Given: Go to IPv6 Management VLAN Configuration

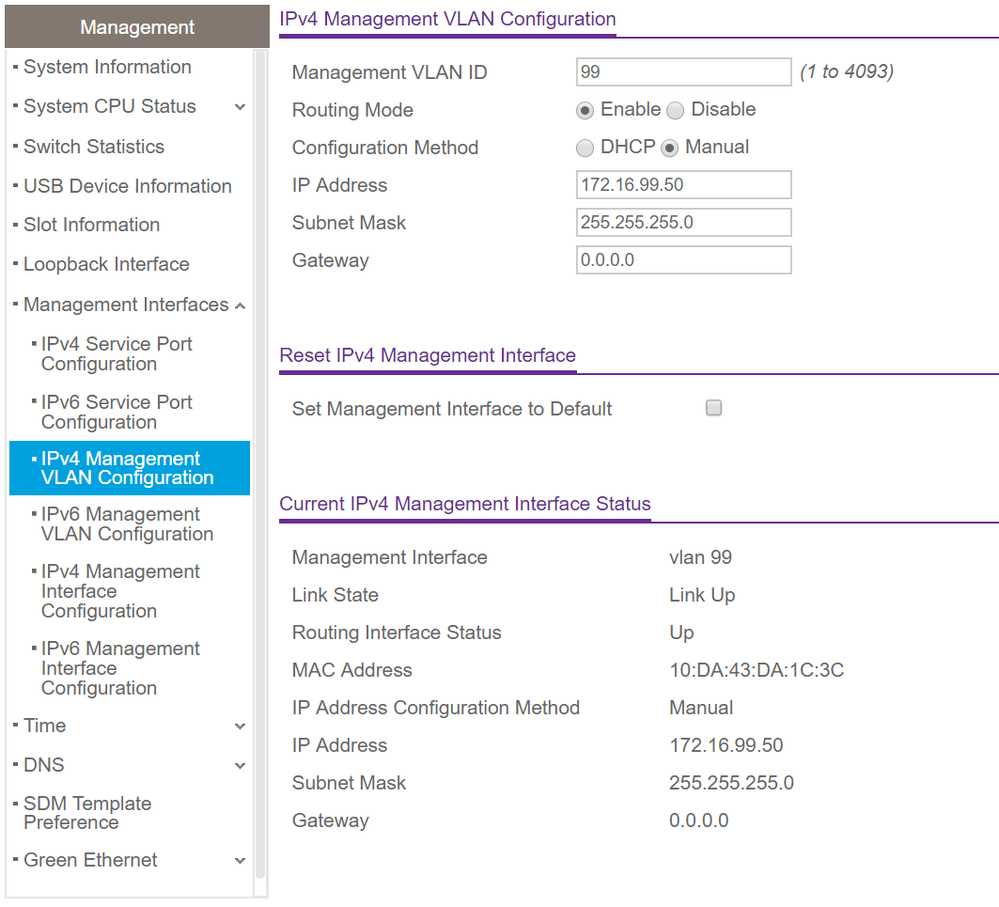Looking at the screenshot, I should coord(126,524).
